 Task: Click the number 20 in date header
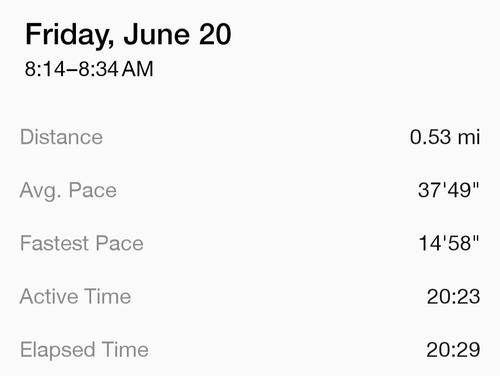click(x=215, y=34)
